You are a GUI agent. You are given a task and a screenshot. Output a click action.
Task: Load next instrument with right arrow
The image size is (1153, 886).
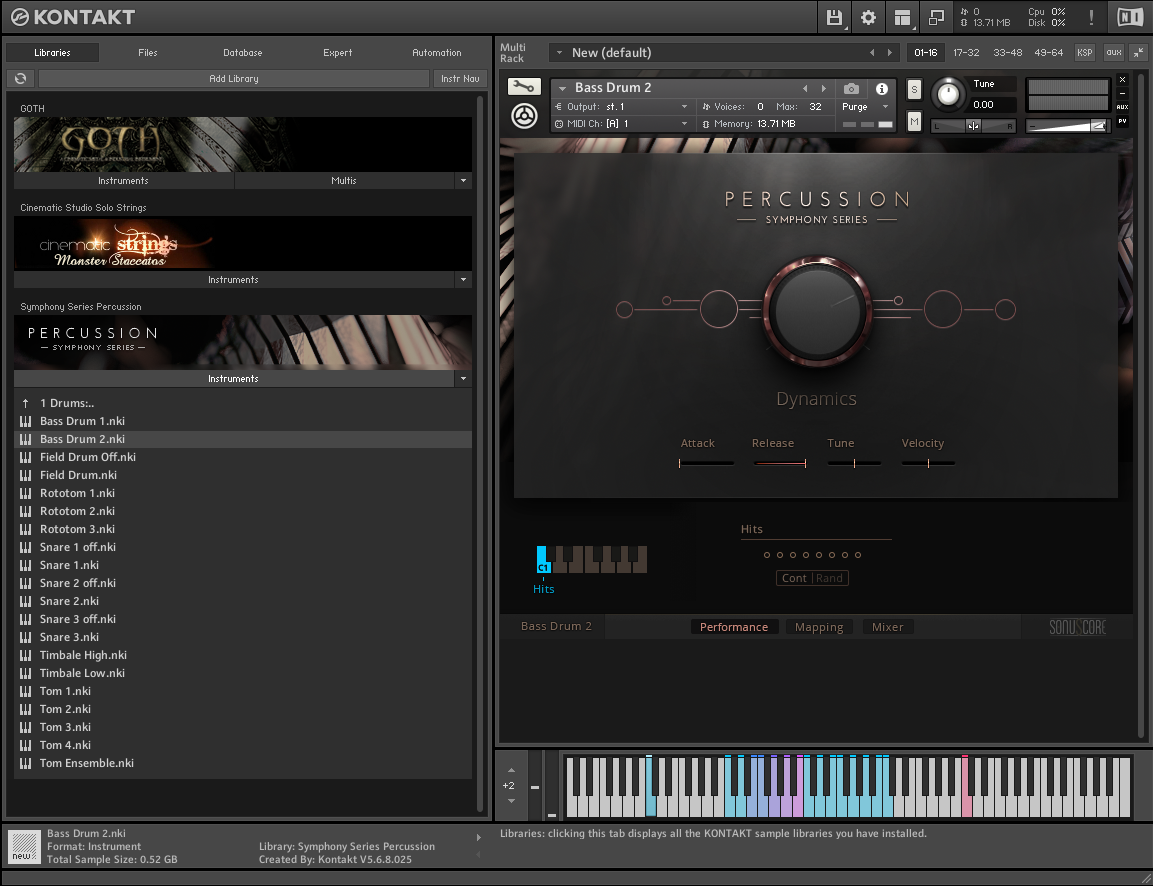tap(824, 88)
